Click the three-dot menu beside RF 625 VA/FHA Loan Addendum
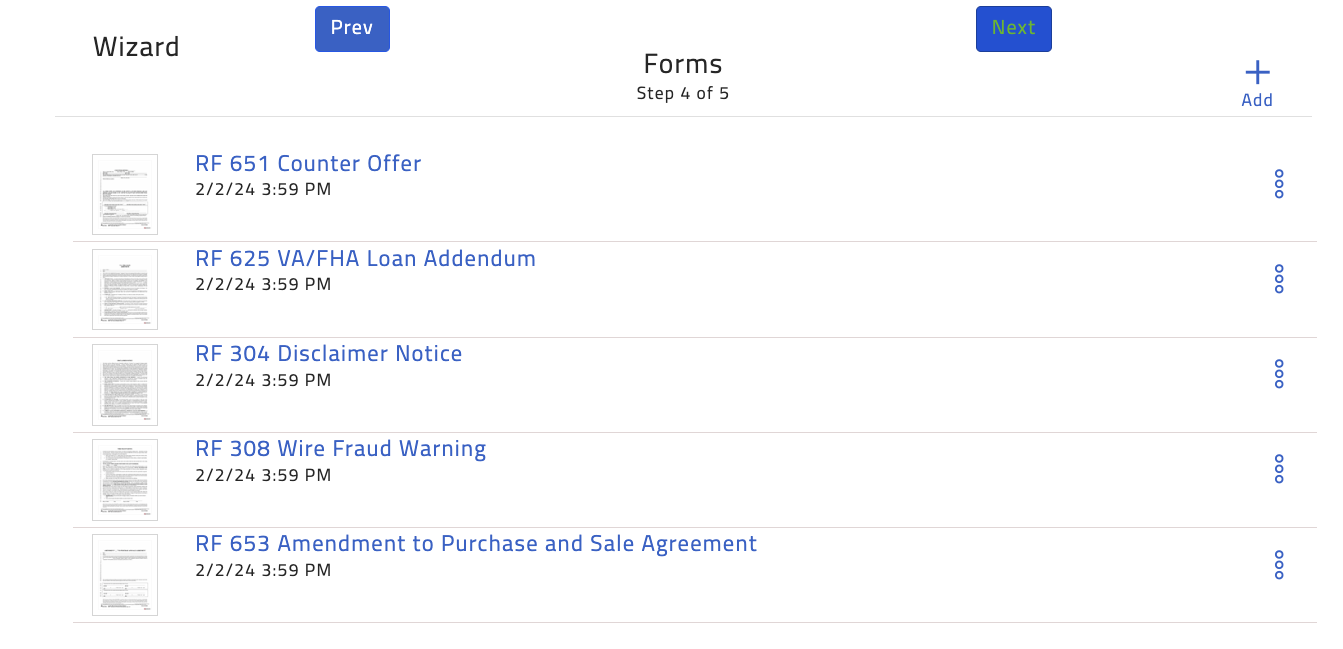1343x649 pixels. coord(1279,278)
